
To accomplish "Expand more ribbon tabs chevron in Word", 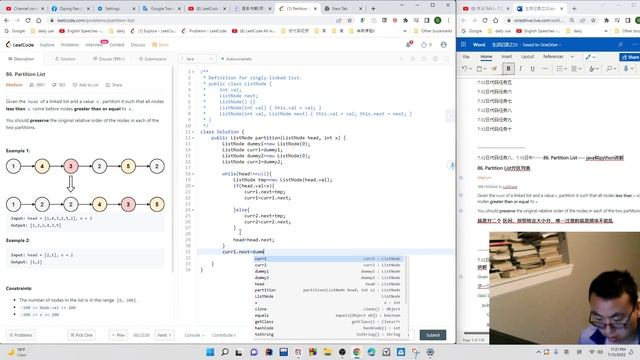I will (572, 57).
